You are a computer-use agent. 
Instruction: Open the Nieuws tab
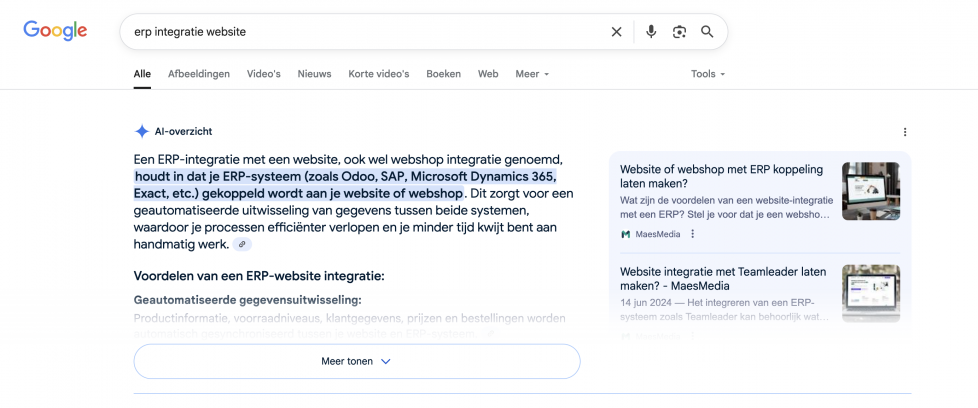(314, 74)
